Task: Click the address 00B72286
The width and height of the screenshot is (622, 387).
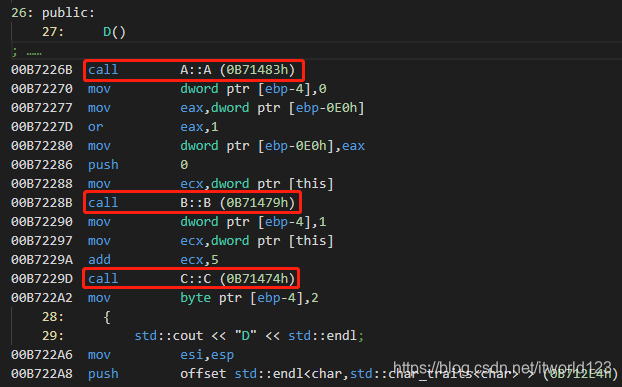Action: [42, 165]
